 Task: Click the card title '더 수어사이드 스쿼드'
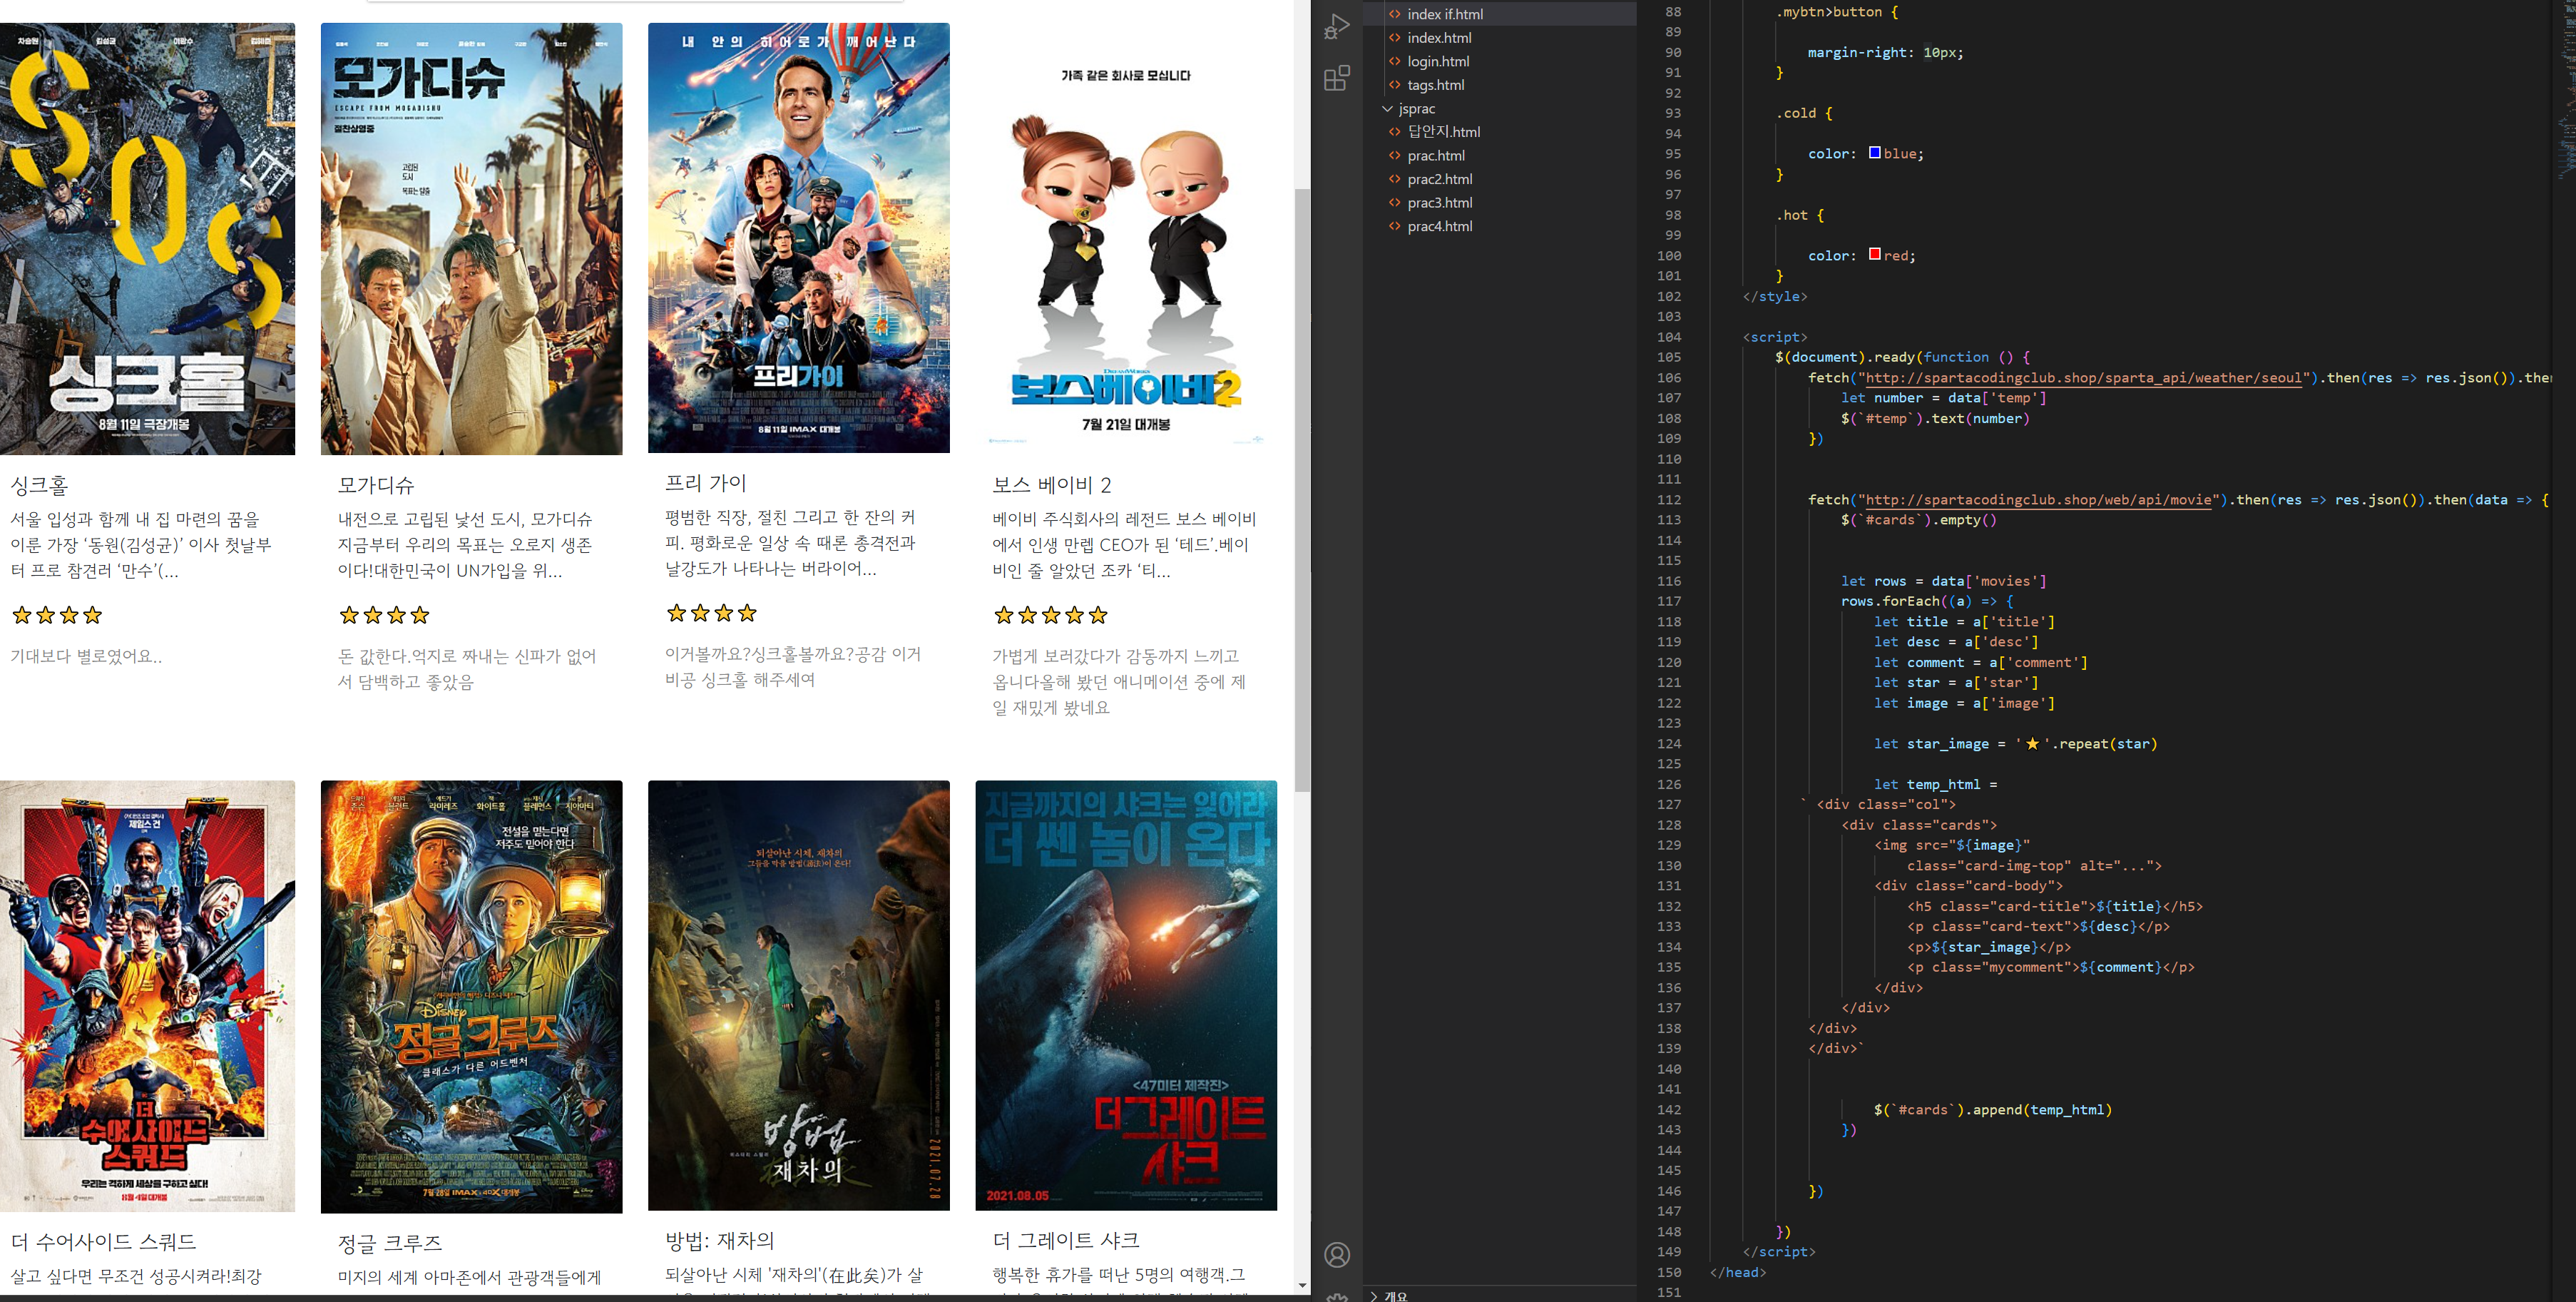click(103, 1242)
